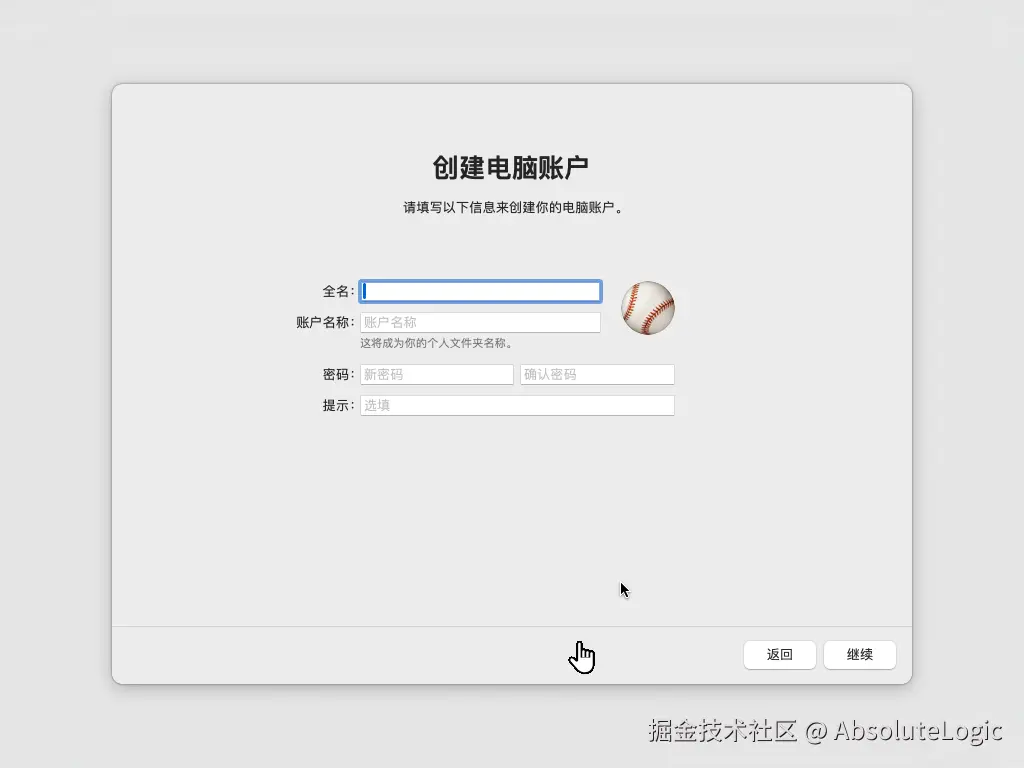Screen dimensions: 1024x768
Task: Click the 账户名称 label
Action: point(325,322)
